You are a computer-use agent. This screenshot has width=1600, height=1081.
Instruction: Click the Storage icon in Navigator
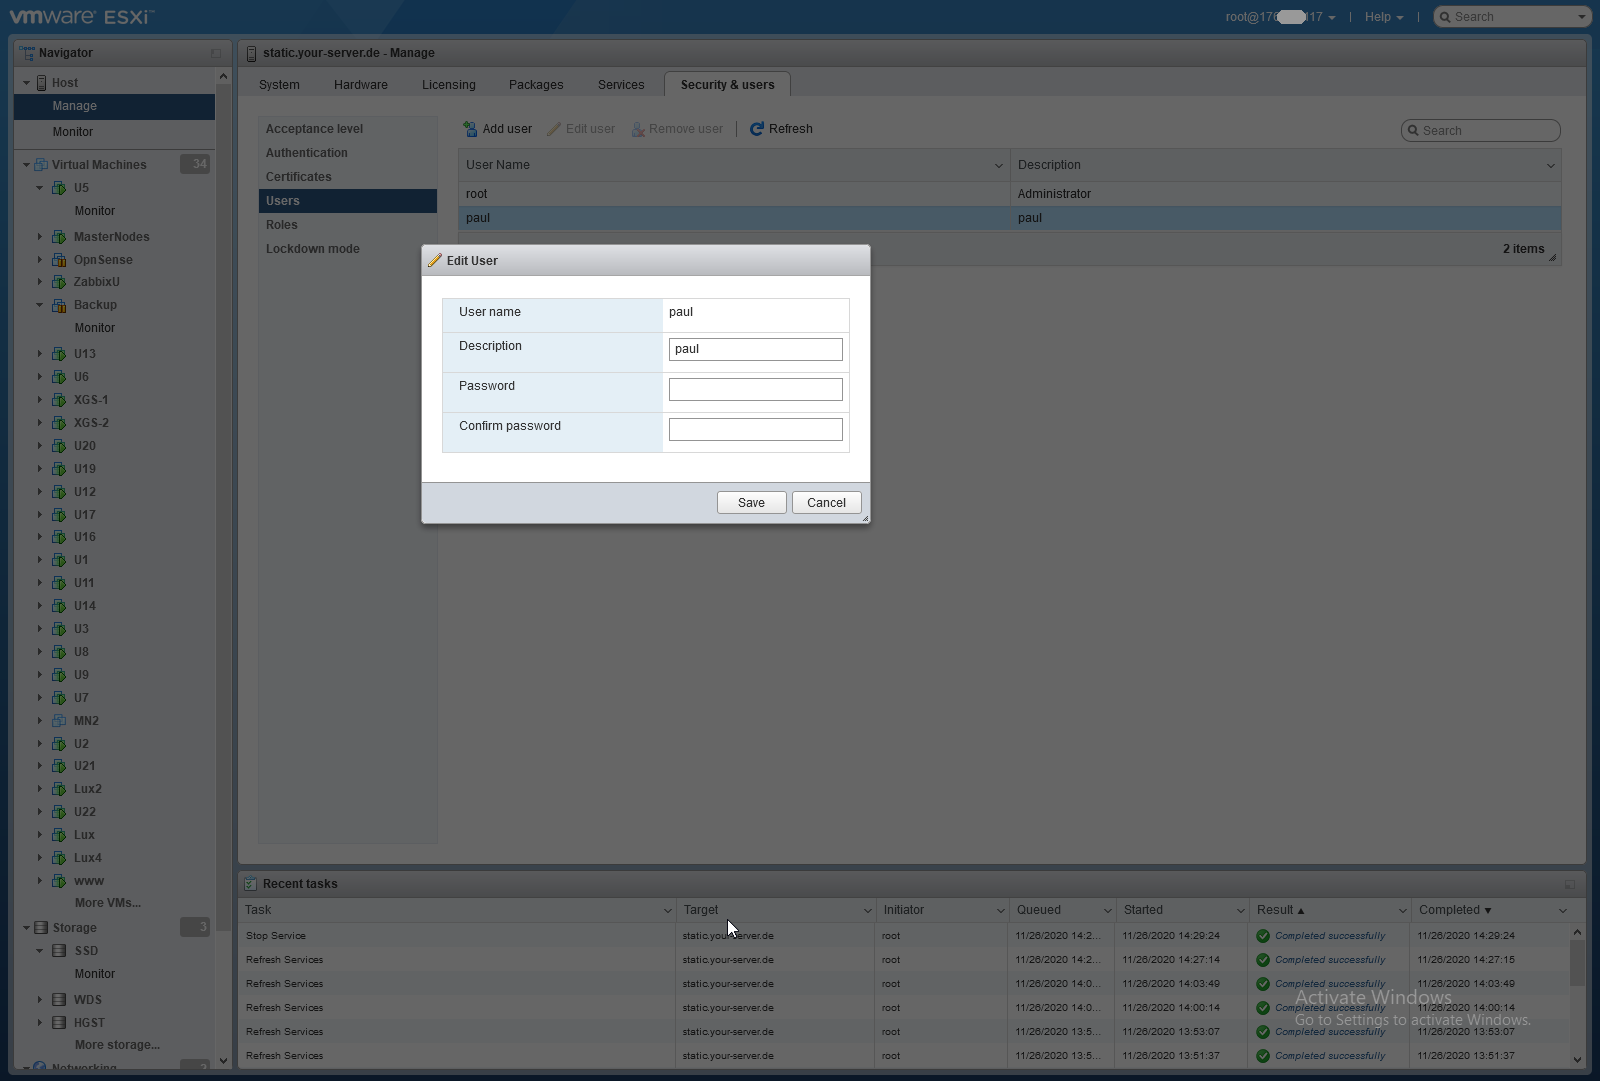click(x=41, y=928)
